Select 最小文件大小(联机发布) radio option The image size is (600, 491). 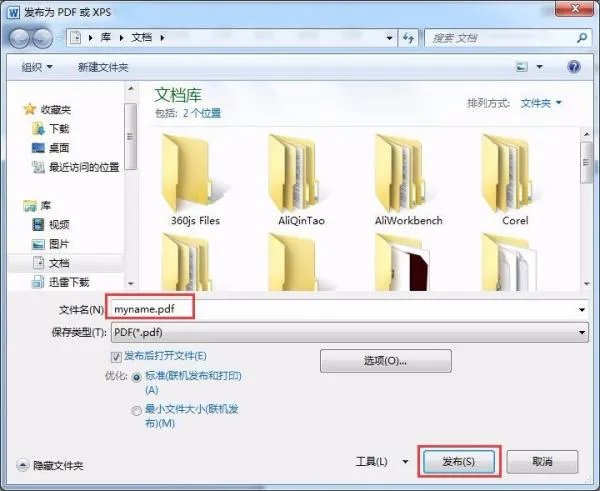(136, 411)
